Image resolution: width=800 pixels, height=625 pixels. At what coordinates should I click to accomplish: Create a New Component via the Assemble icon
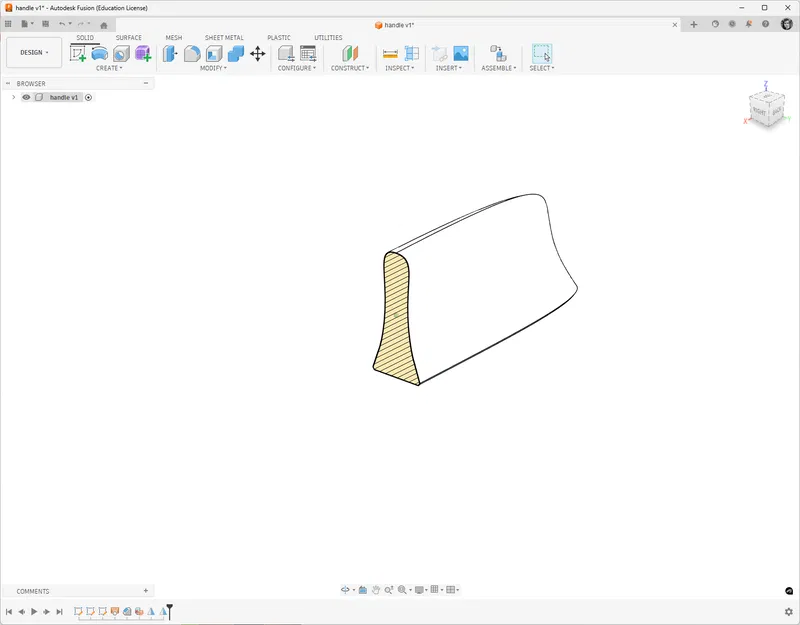(x=497, y=55)
